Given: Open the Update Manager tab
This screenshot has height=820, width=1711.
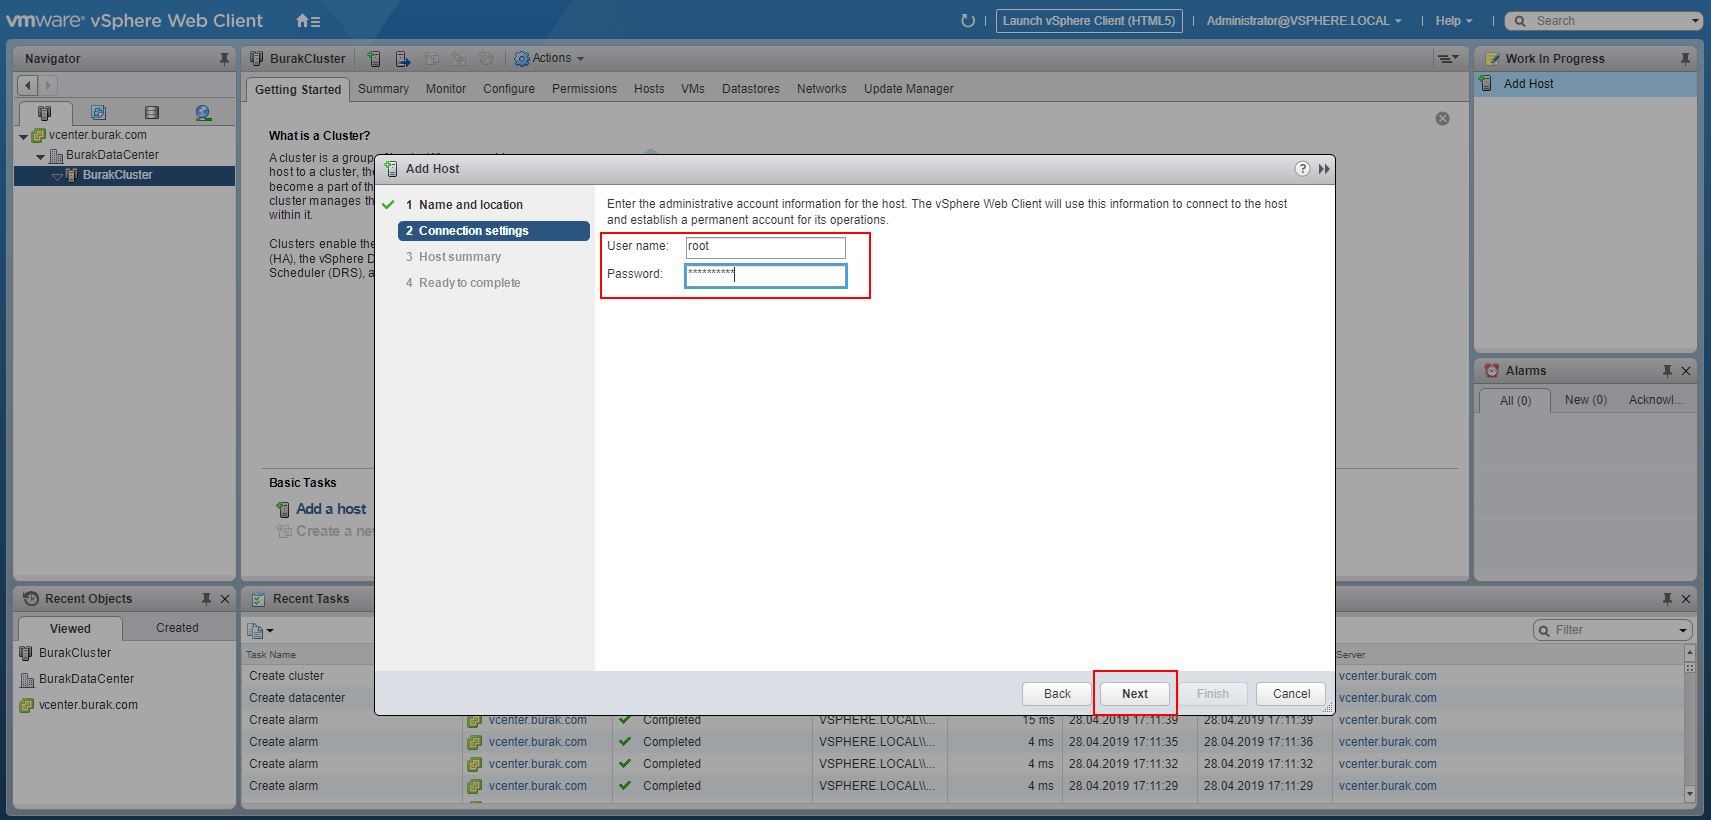Looking at the screenshot, I should coord(908,89).
